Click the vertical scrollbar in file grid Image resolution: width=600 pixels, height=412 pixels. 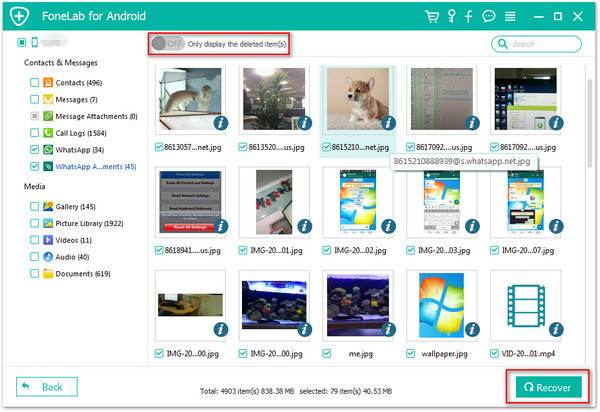point(589,122)
